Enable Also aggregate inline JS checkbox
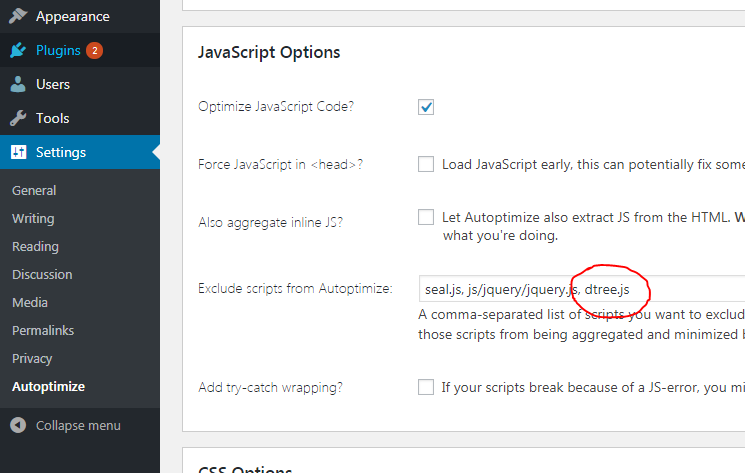The width and height of the screenshot is (745, 473). [x=426, y=217]
